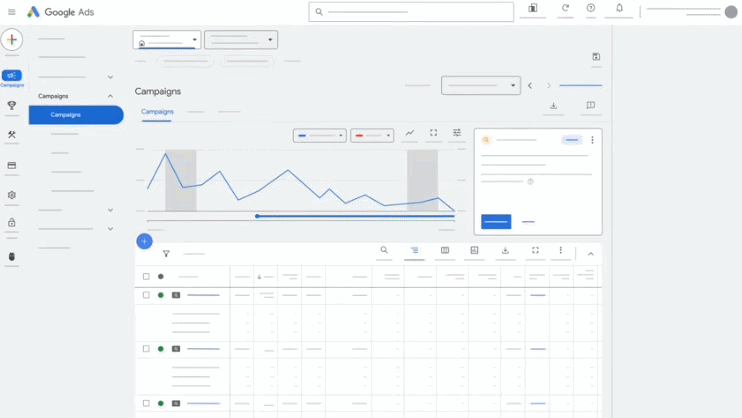Open the Billing card icon

pos(12,165)
